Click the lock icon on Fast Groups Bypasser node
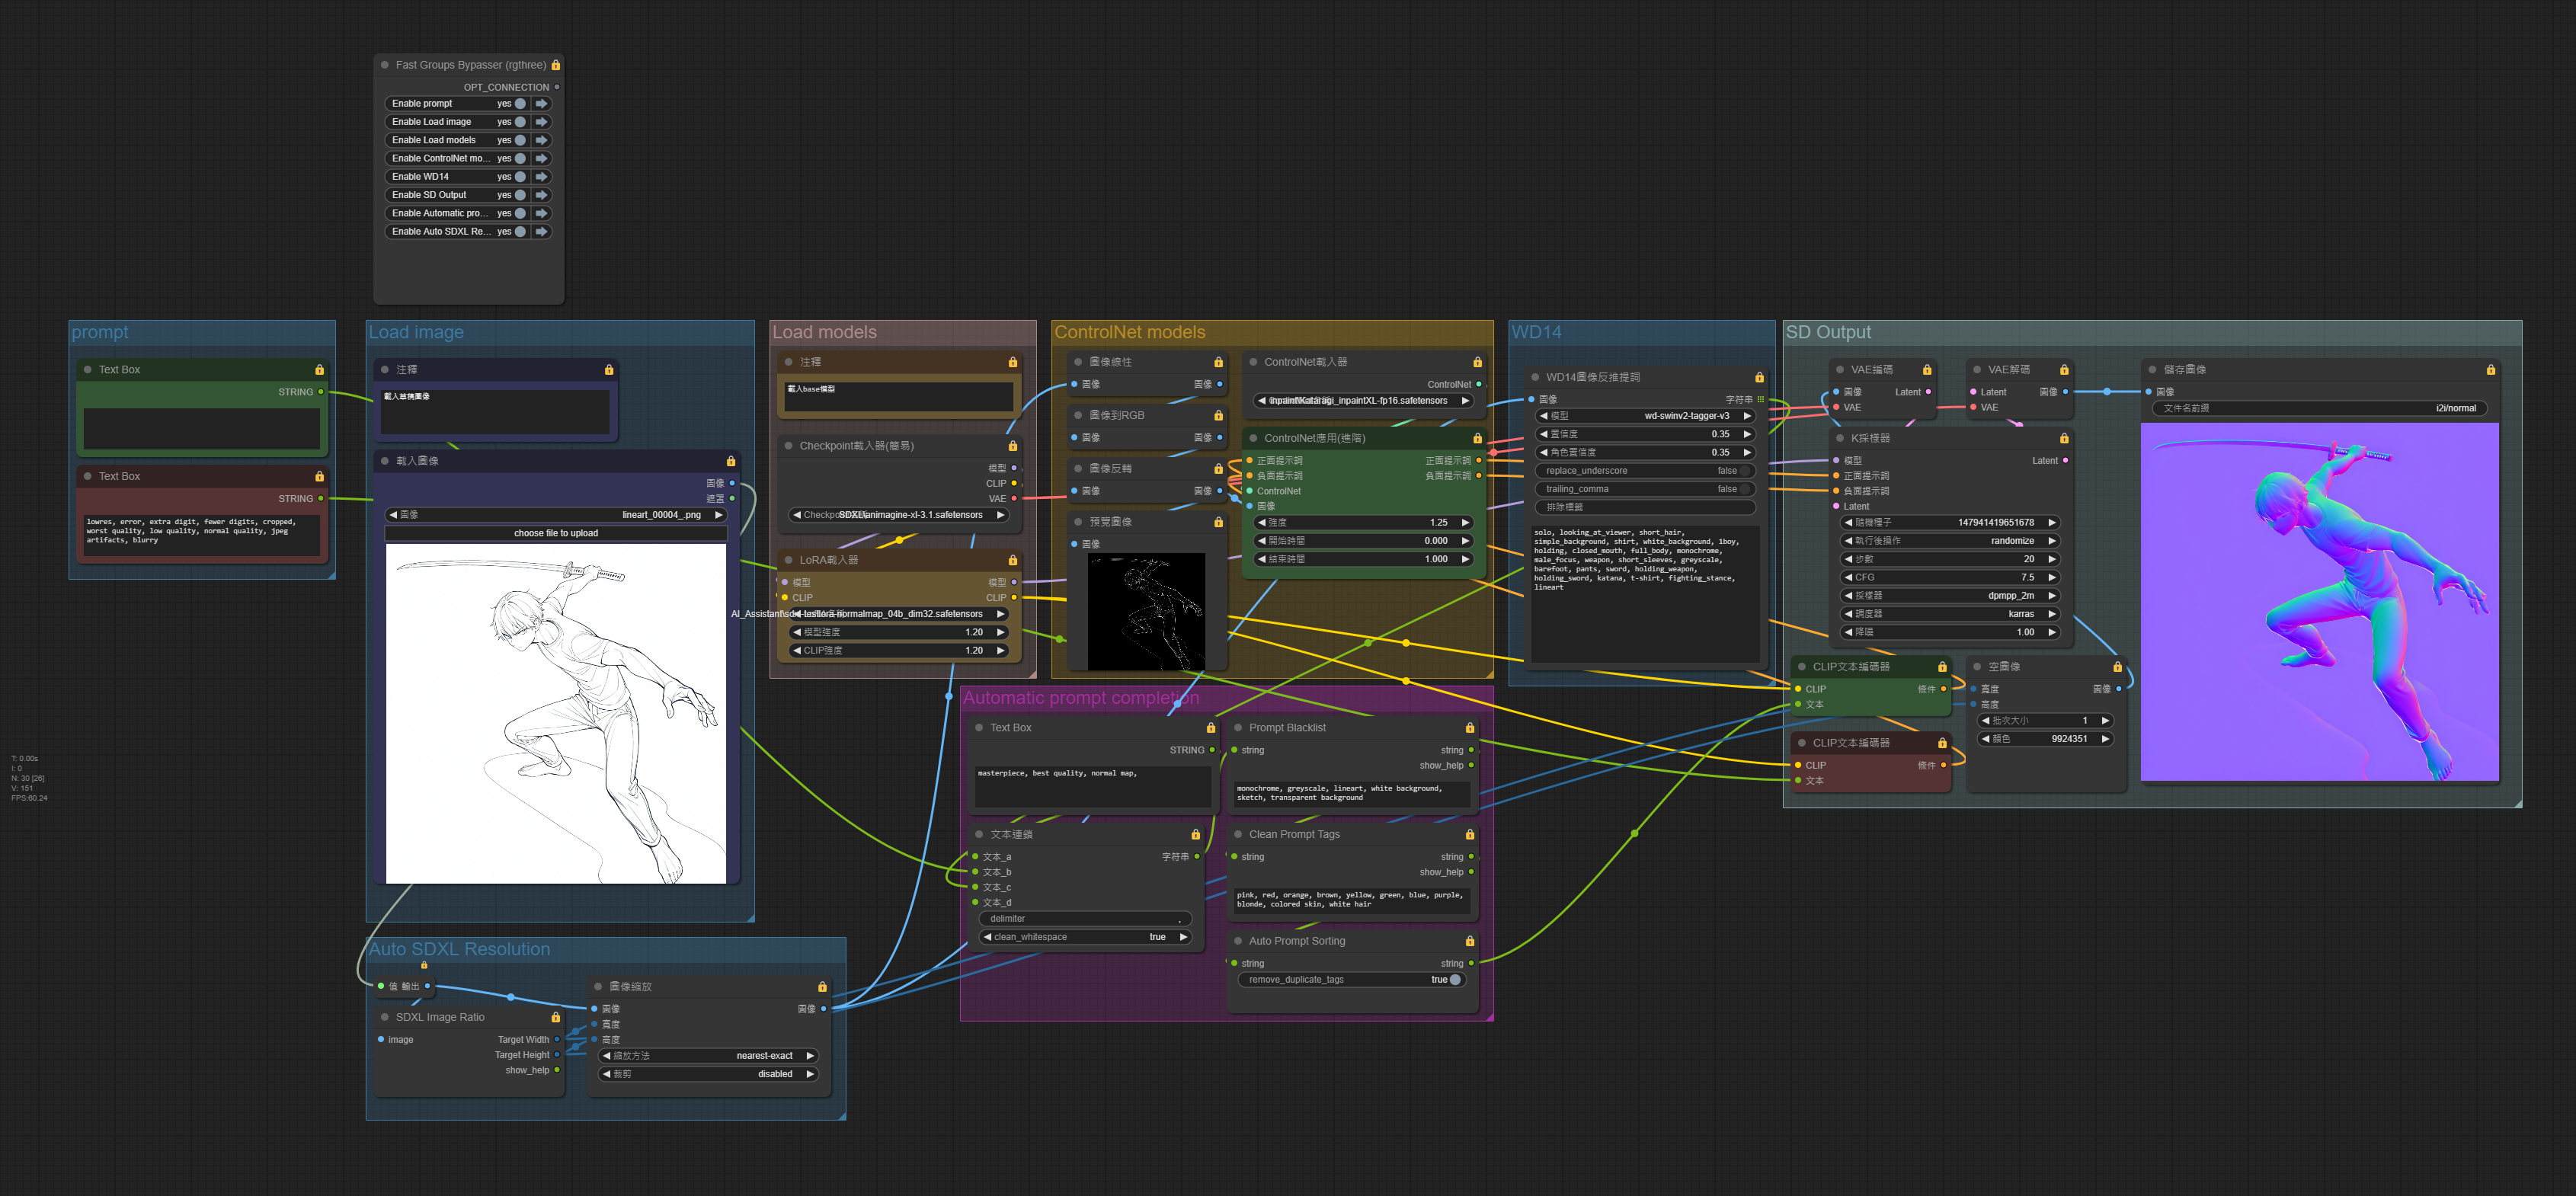This screenshot has width=2576, height=1196. click(x=556, y=65)
